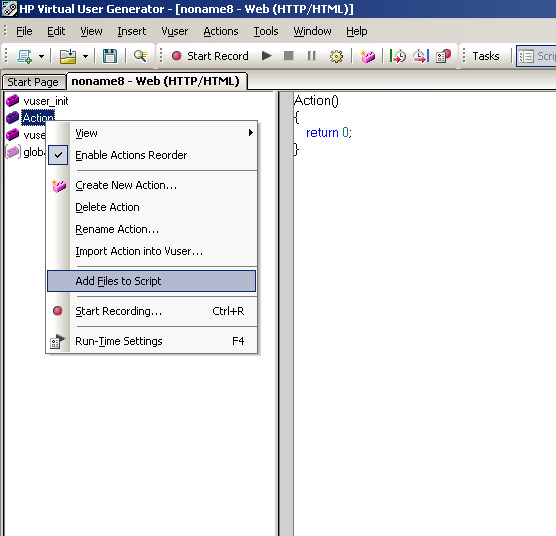Image resolution: width=556 pixels, height=536 pixels.
Task: Click the vuser_end brick icon
Action: point(13,135)
